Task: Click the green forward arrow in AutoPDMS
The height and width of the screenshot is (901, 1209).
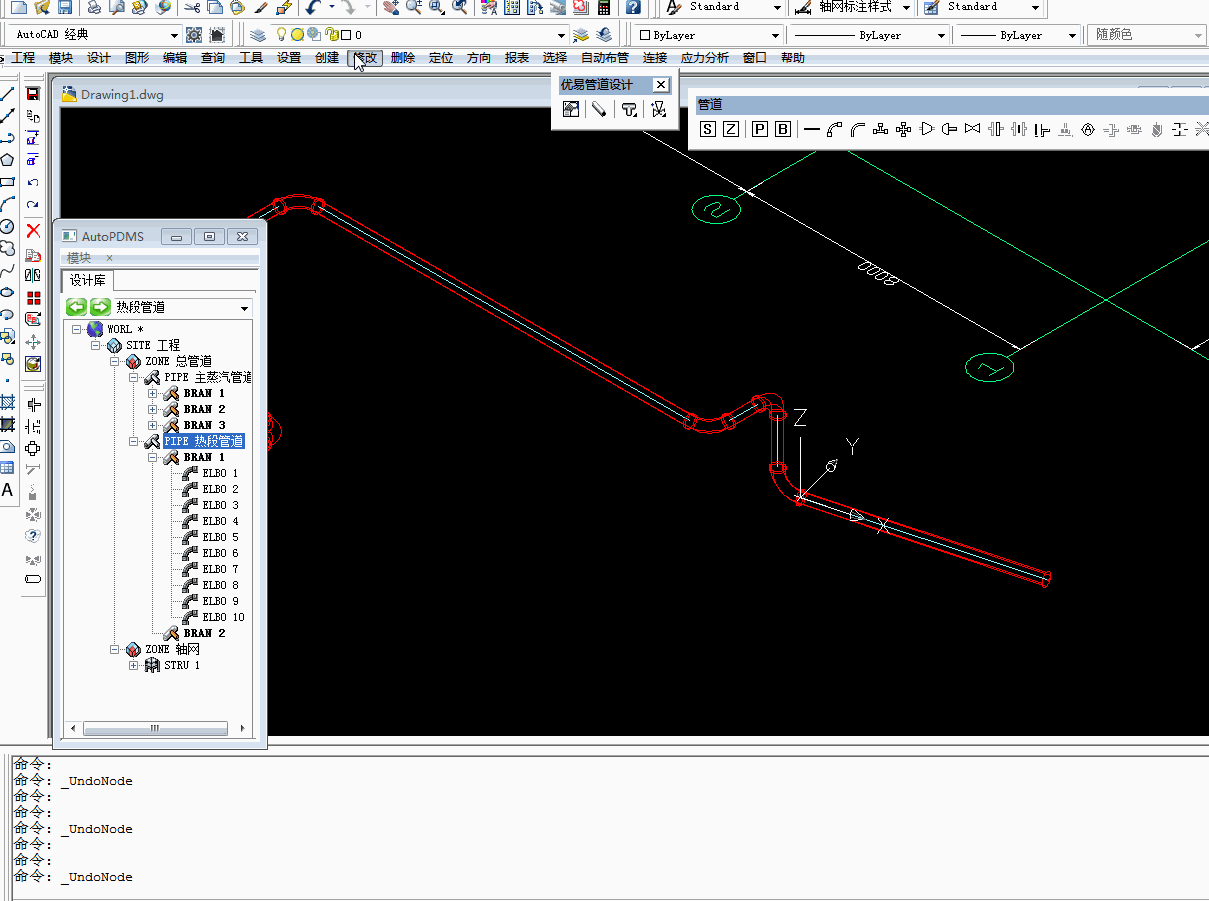Action: (100, 307)
